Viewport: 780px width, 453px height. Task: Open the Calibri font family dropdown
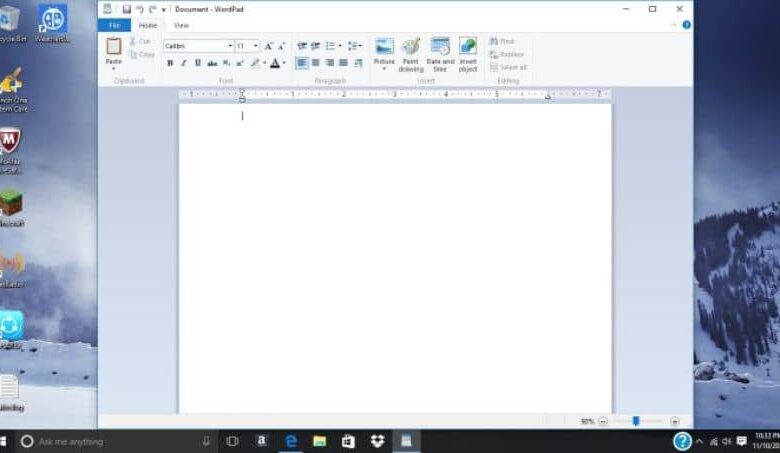click(x=230, y=46)
